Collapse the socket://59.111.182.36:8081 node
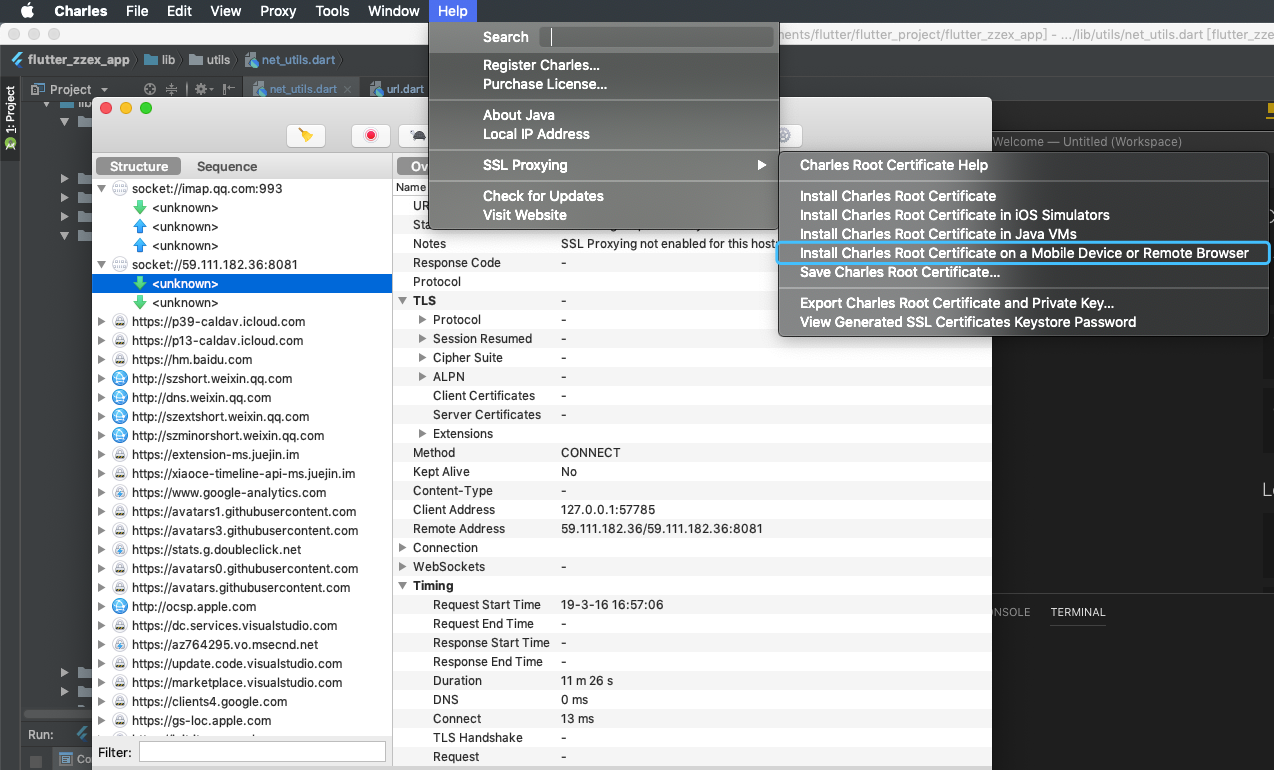 (x=102, y=265)
